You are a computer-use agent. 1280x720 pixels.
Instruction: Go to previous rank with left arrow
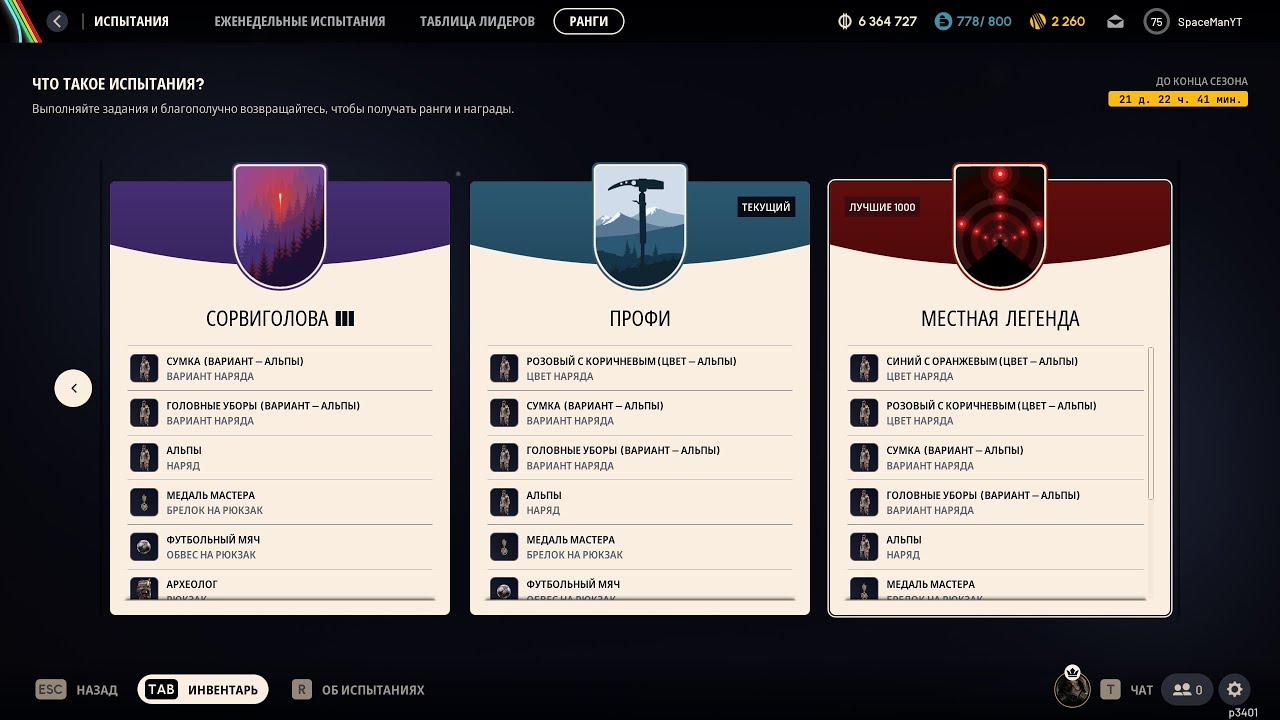(x=73, y=388)
